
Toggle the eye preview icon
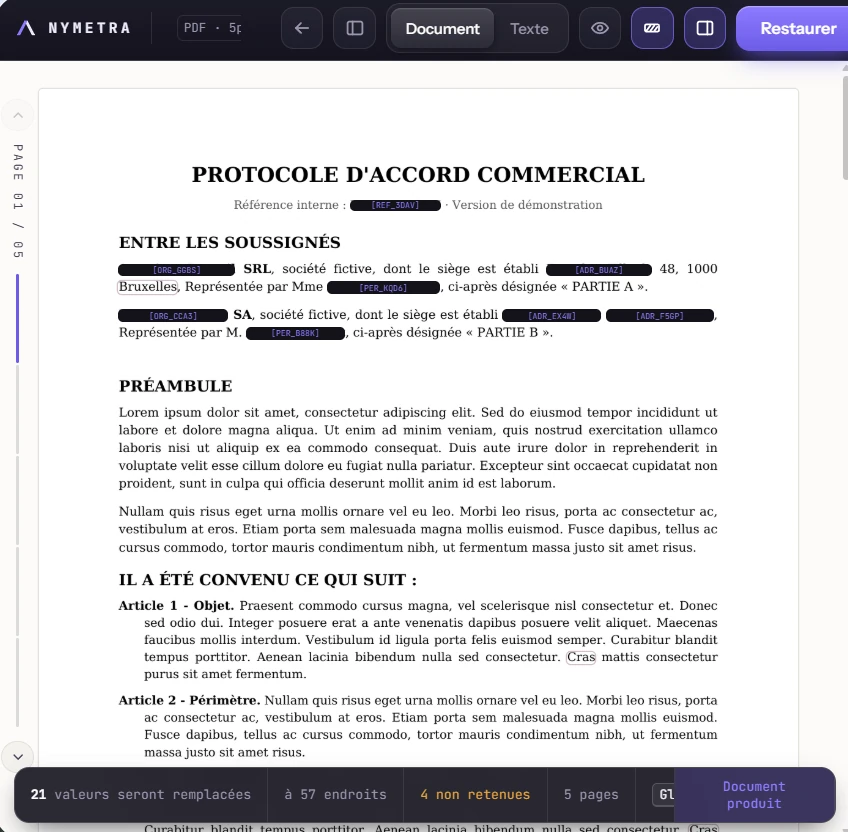[600, 28]
